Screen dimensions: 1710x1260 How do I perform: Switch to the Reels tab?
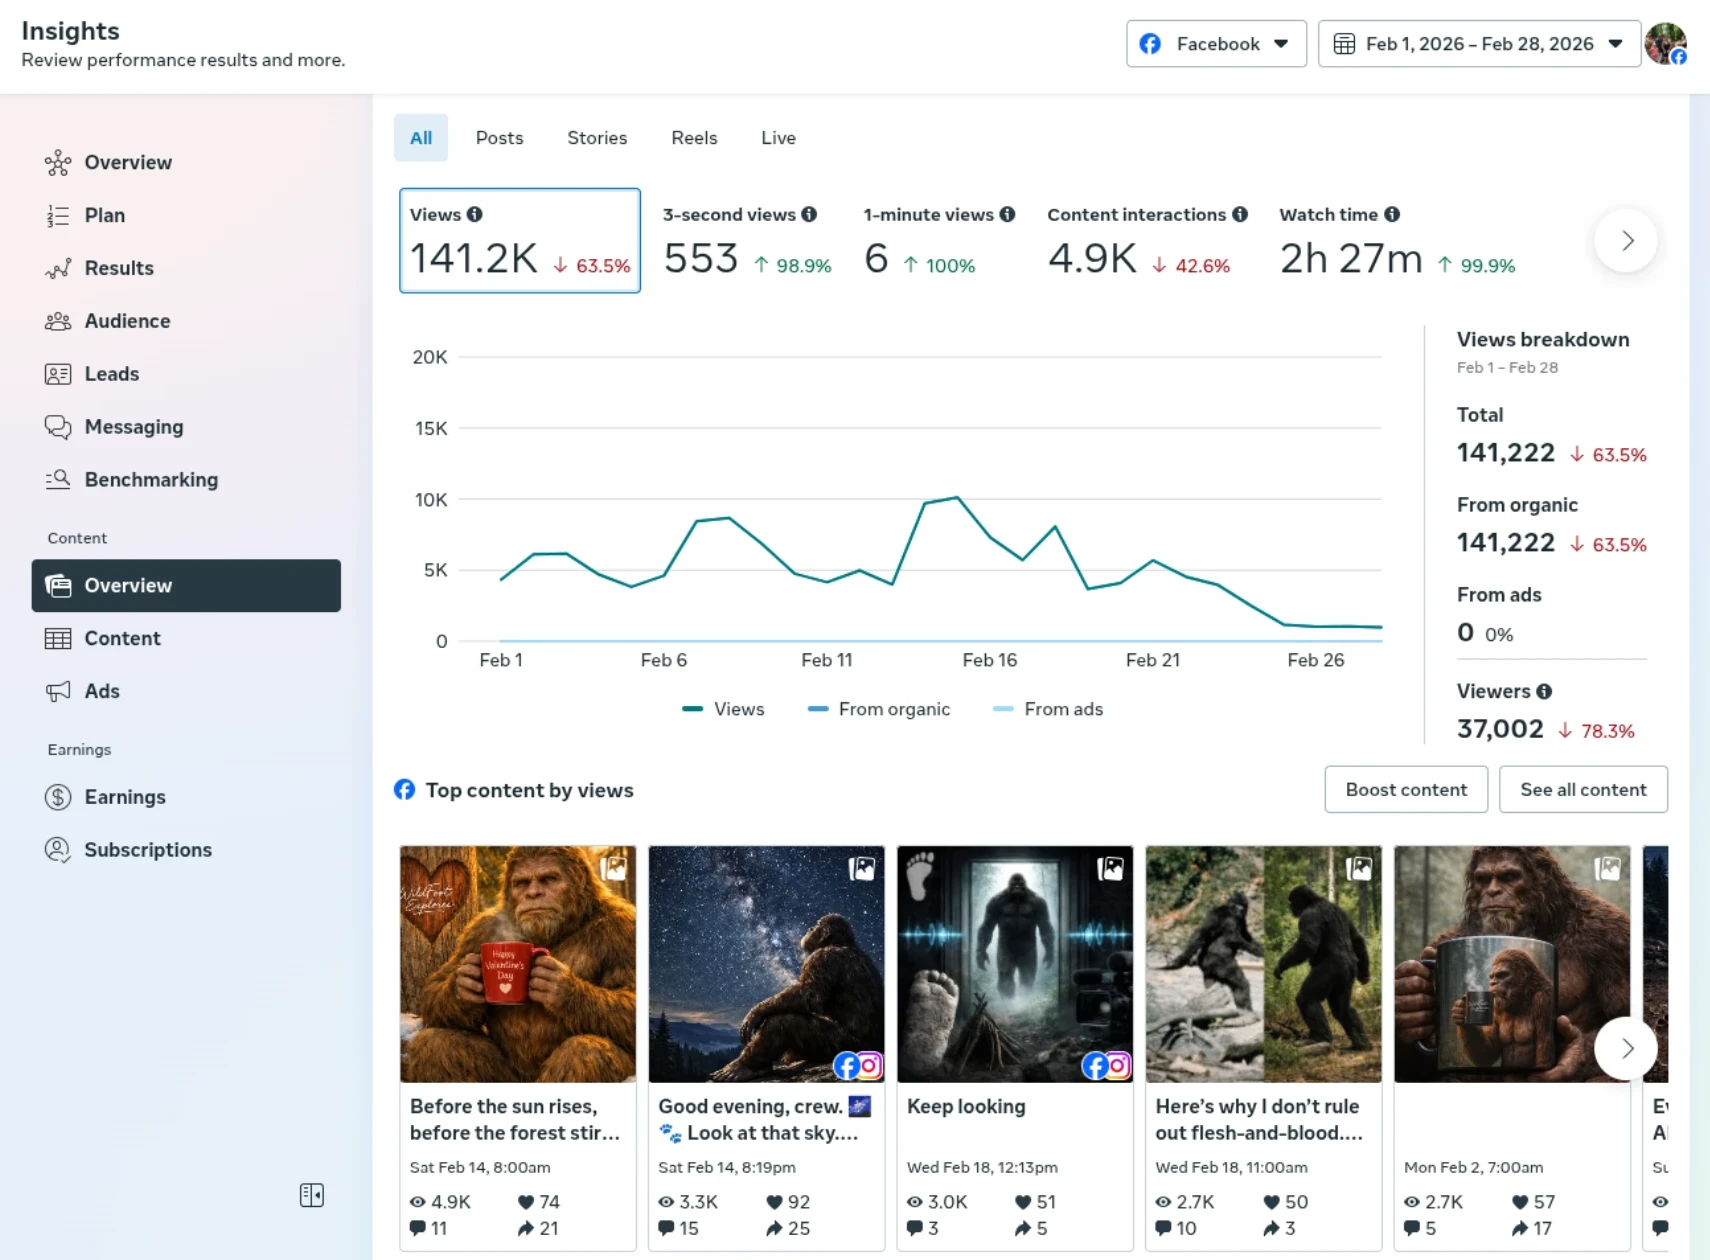pos(694,138)
